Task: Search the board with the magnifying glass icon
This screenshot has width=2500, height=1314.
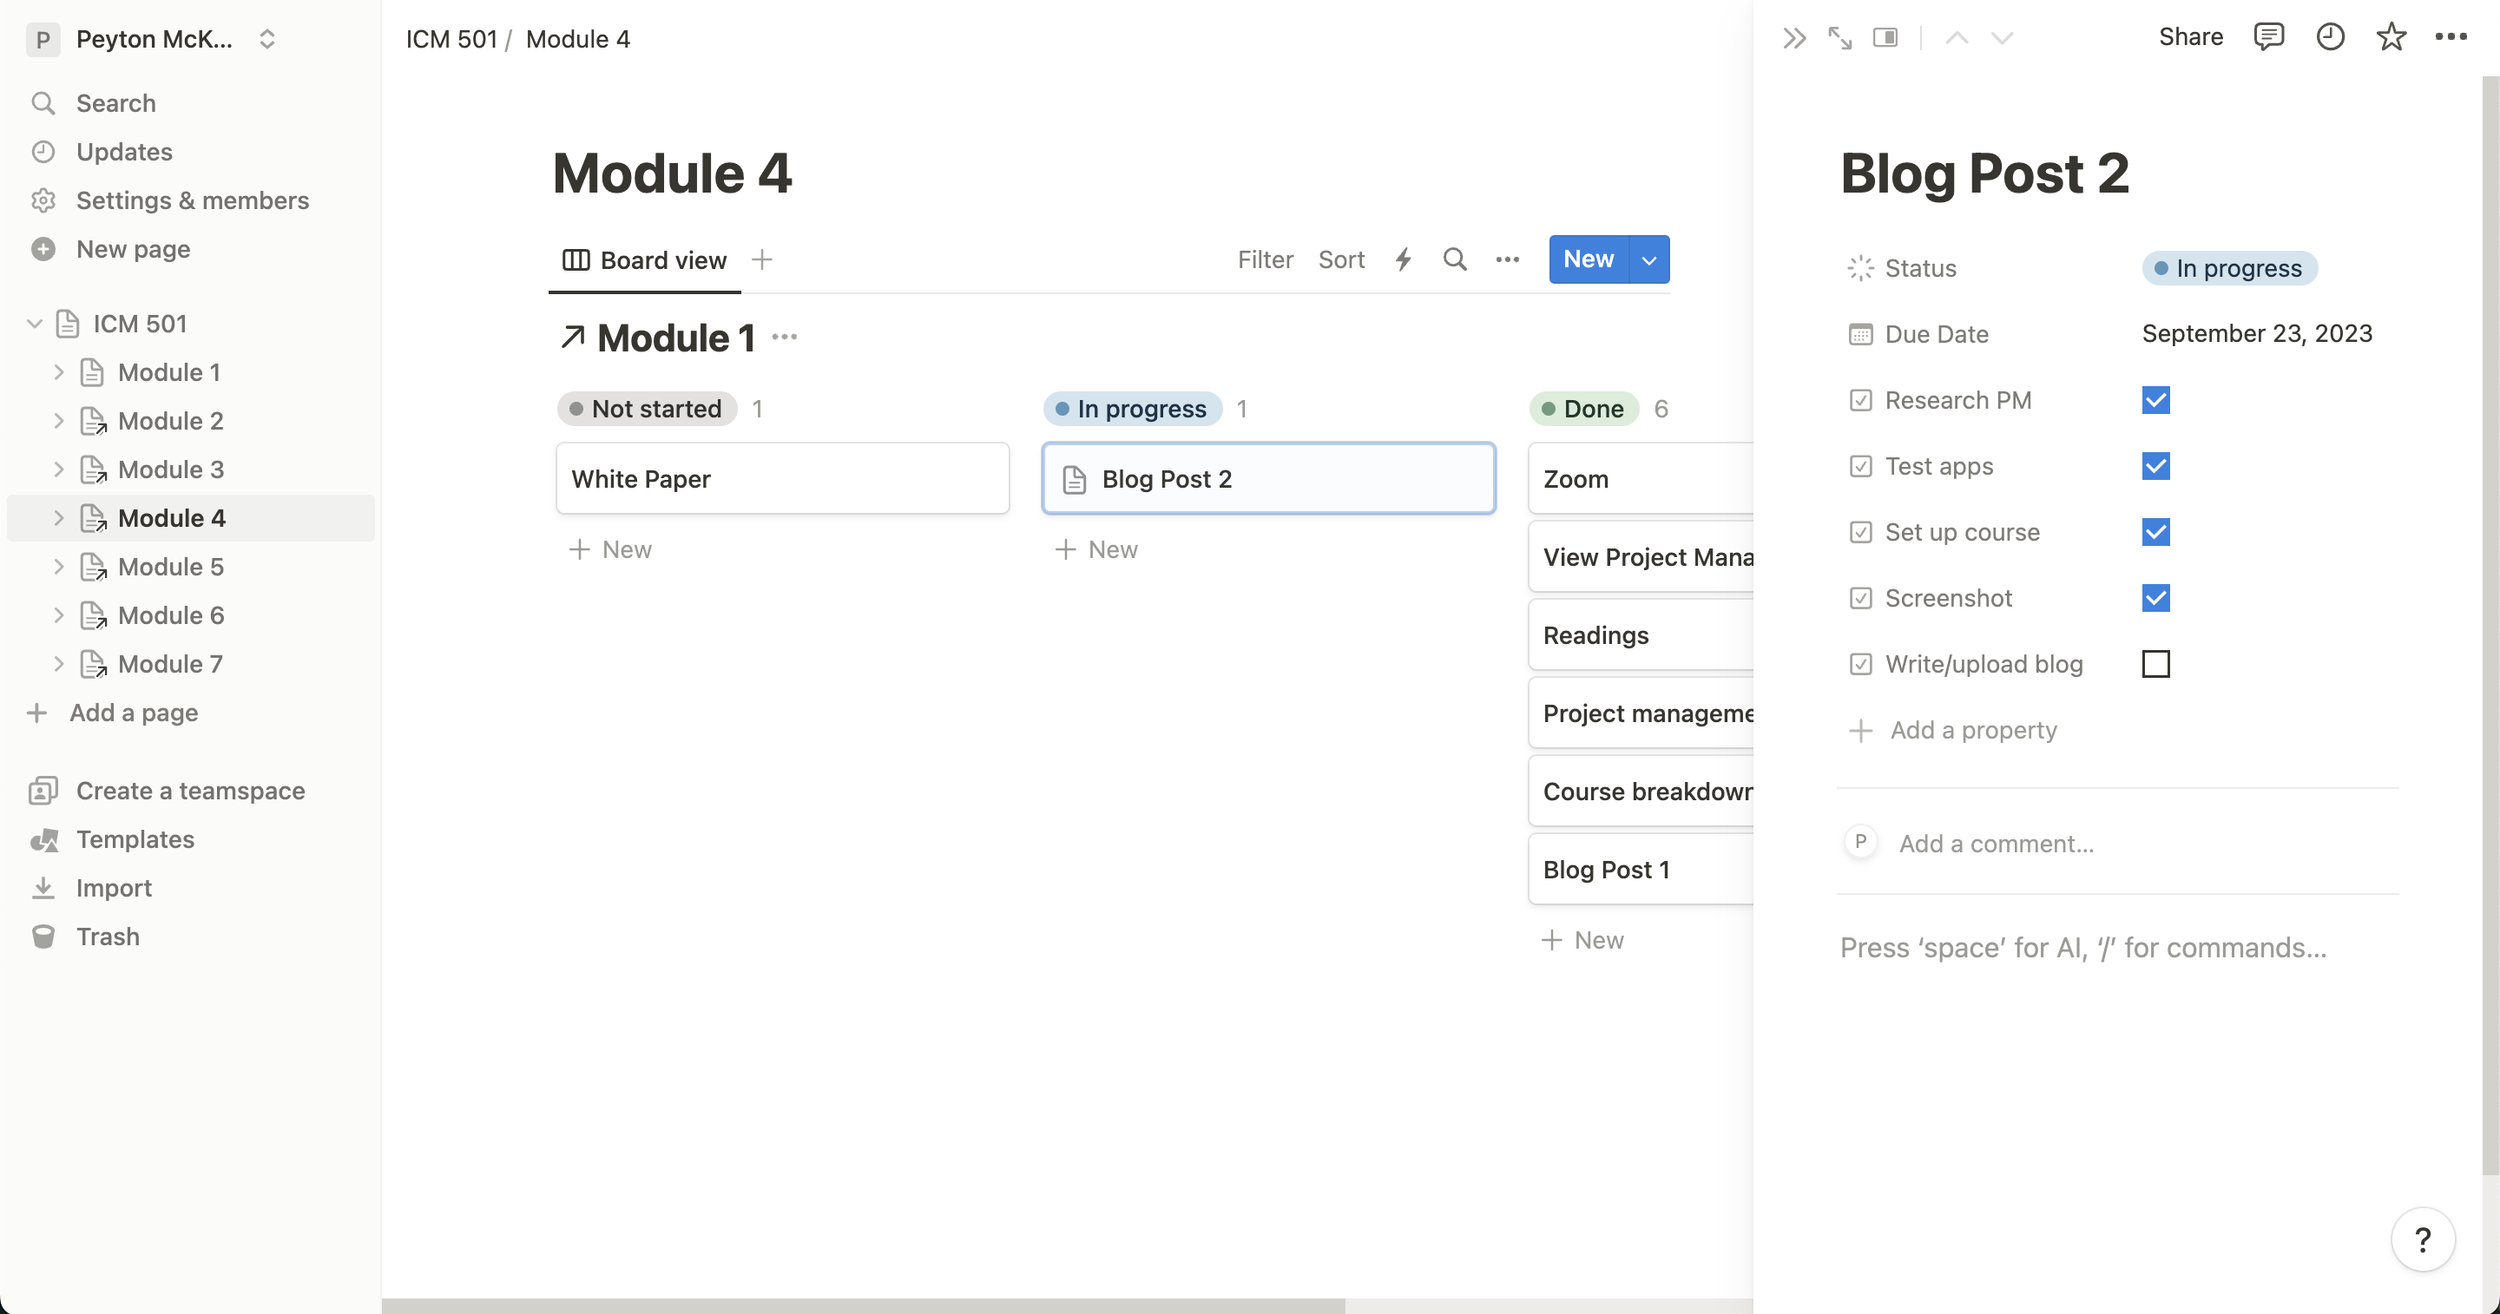Action: pos(1455,259)
